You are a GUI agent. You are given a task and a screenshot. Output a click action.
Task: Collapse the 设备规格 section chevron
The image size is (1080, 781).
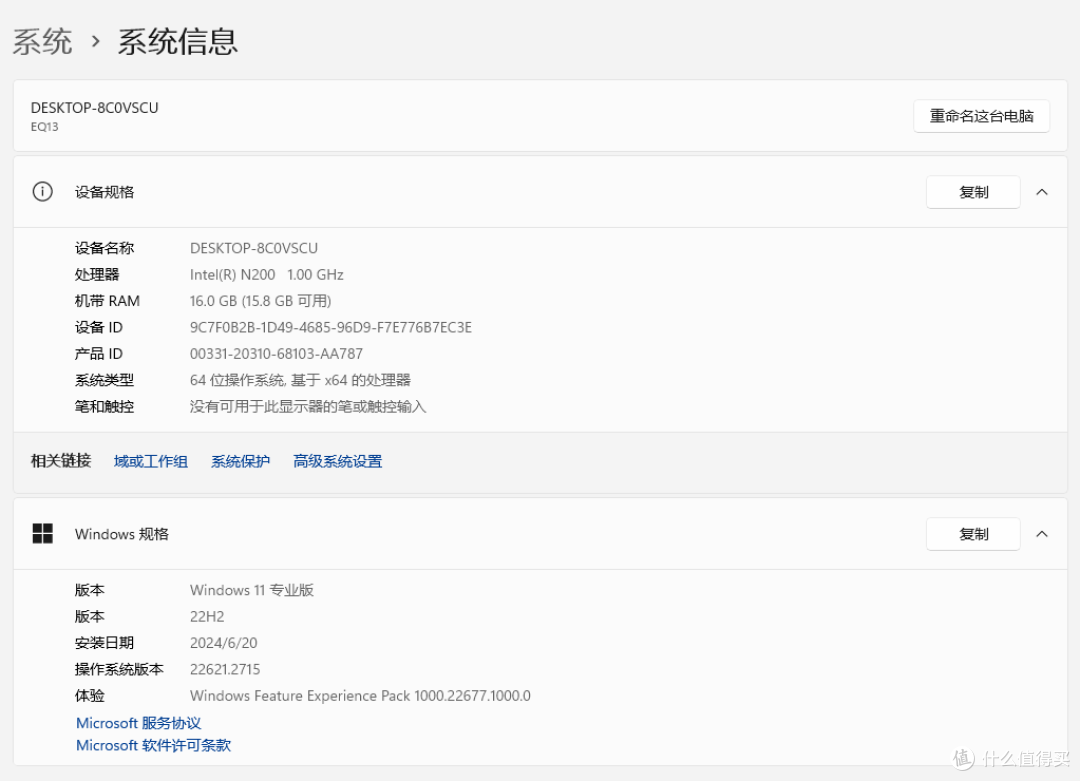coord(1041,192)
